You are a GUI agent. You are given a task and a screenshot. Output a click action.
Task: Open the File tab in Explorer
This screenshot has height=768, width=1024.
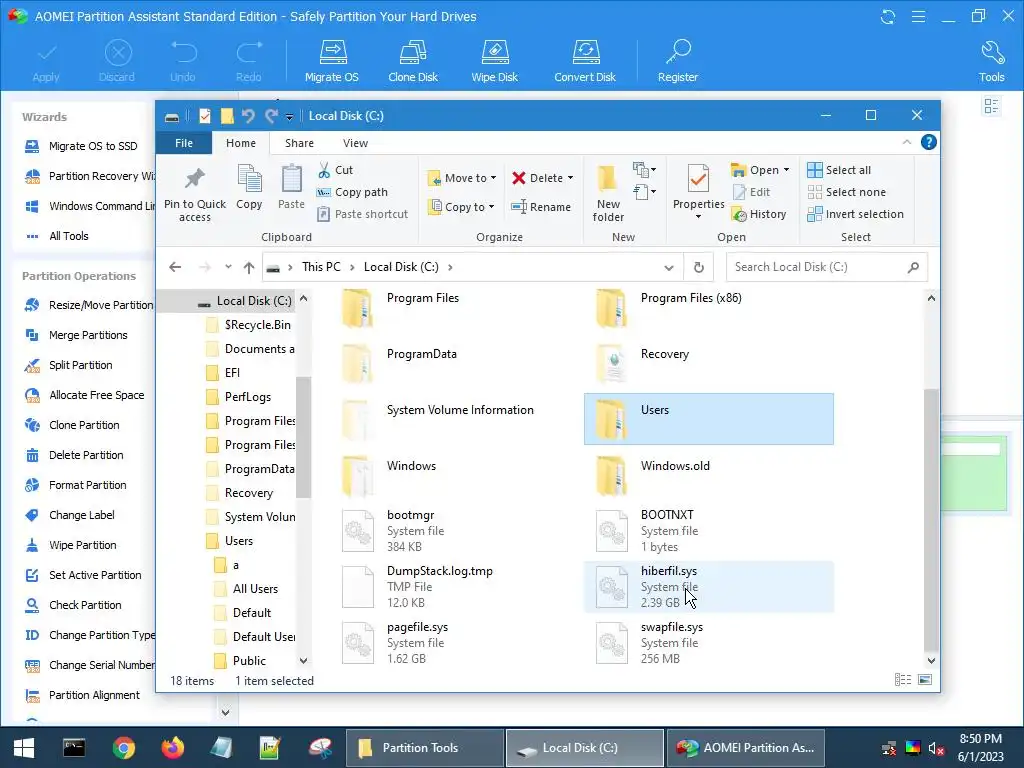[184, 143]
